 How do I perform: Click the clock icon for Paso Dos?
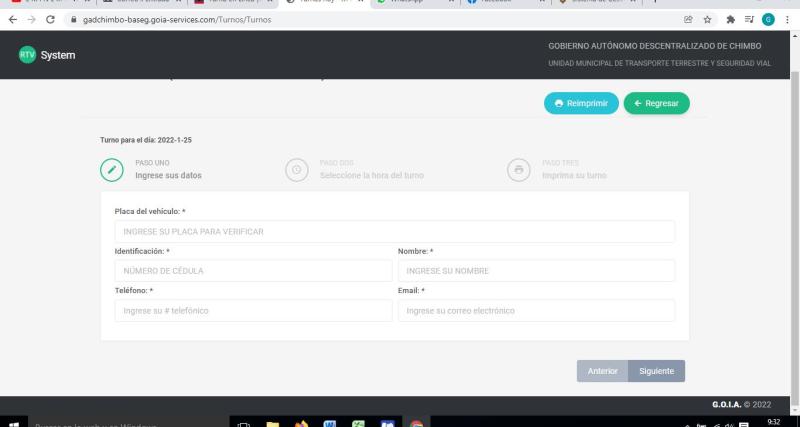[296, 169]
